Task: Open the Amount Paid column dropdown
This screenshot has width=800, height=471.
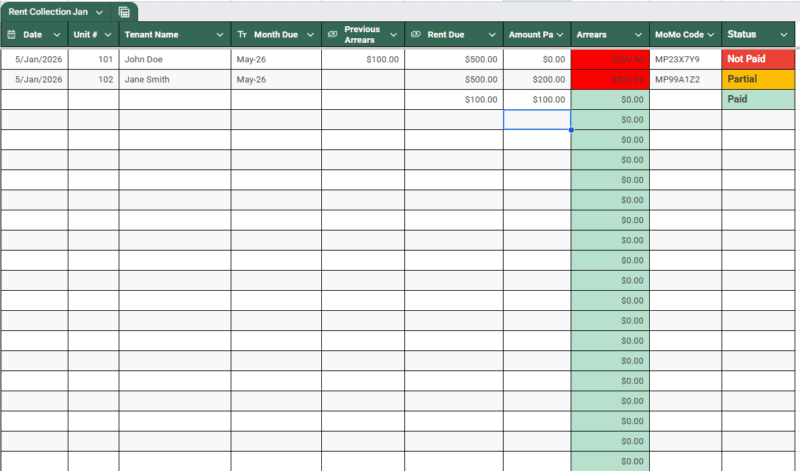Action: pos(560,35)
